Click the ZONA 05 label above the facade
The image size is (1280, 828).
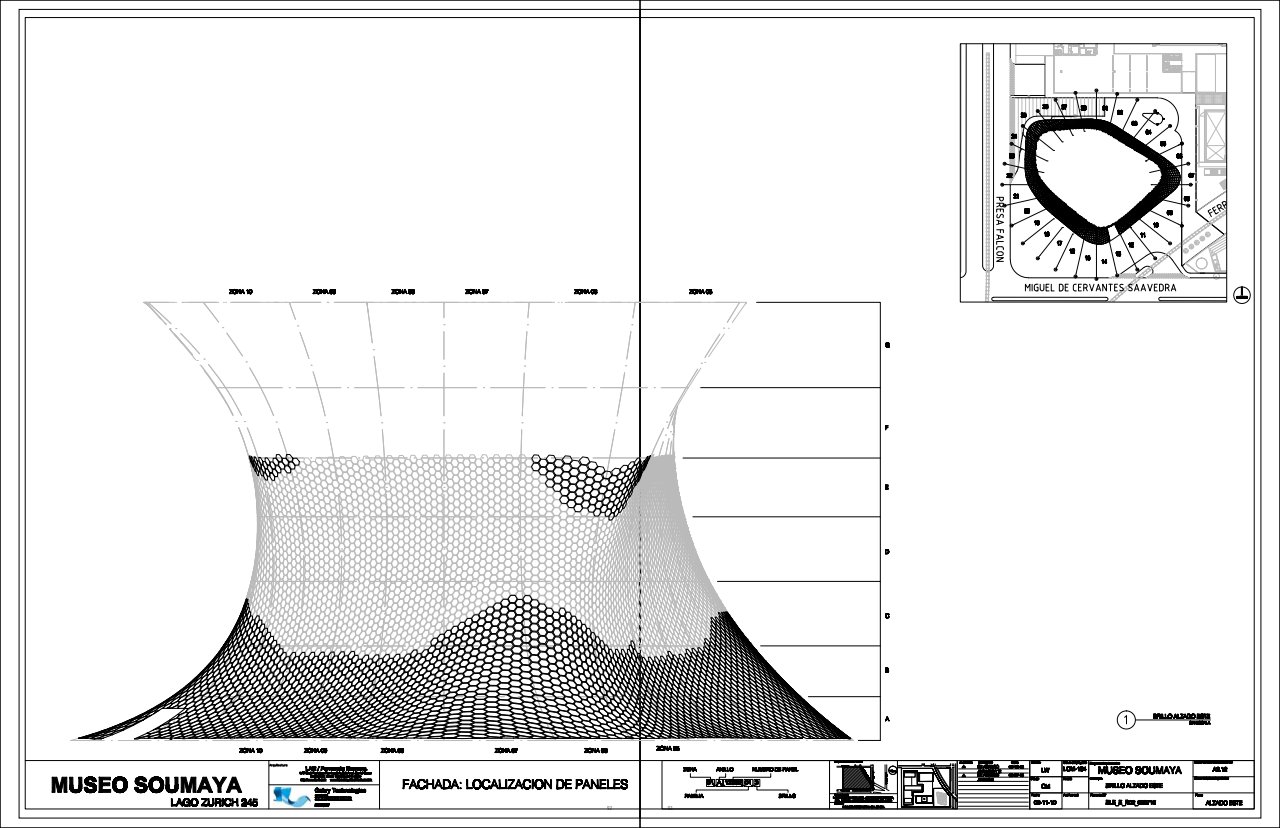pos(700,292)
